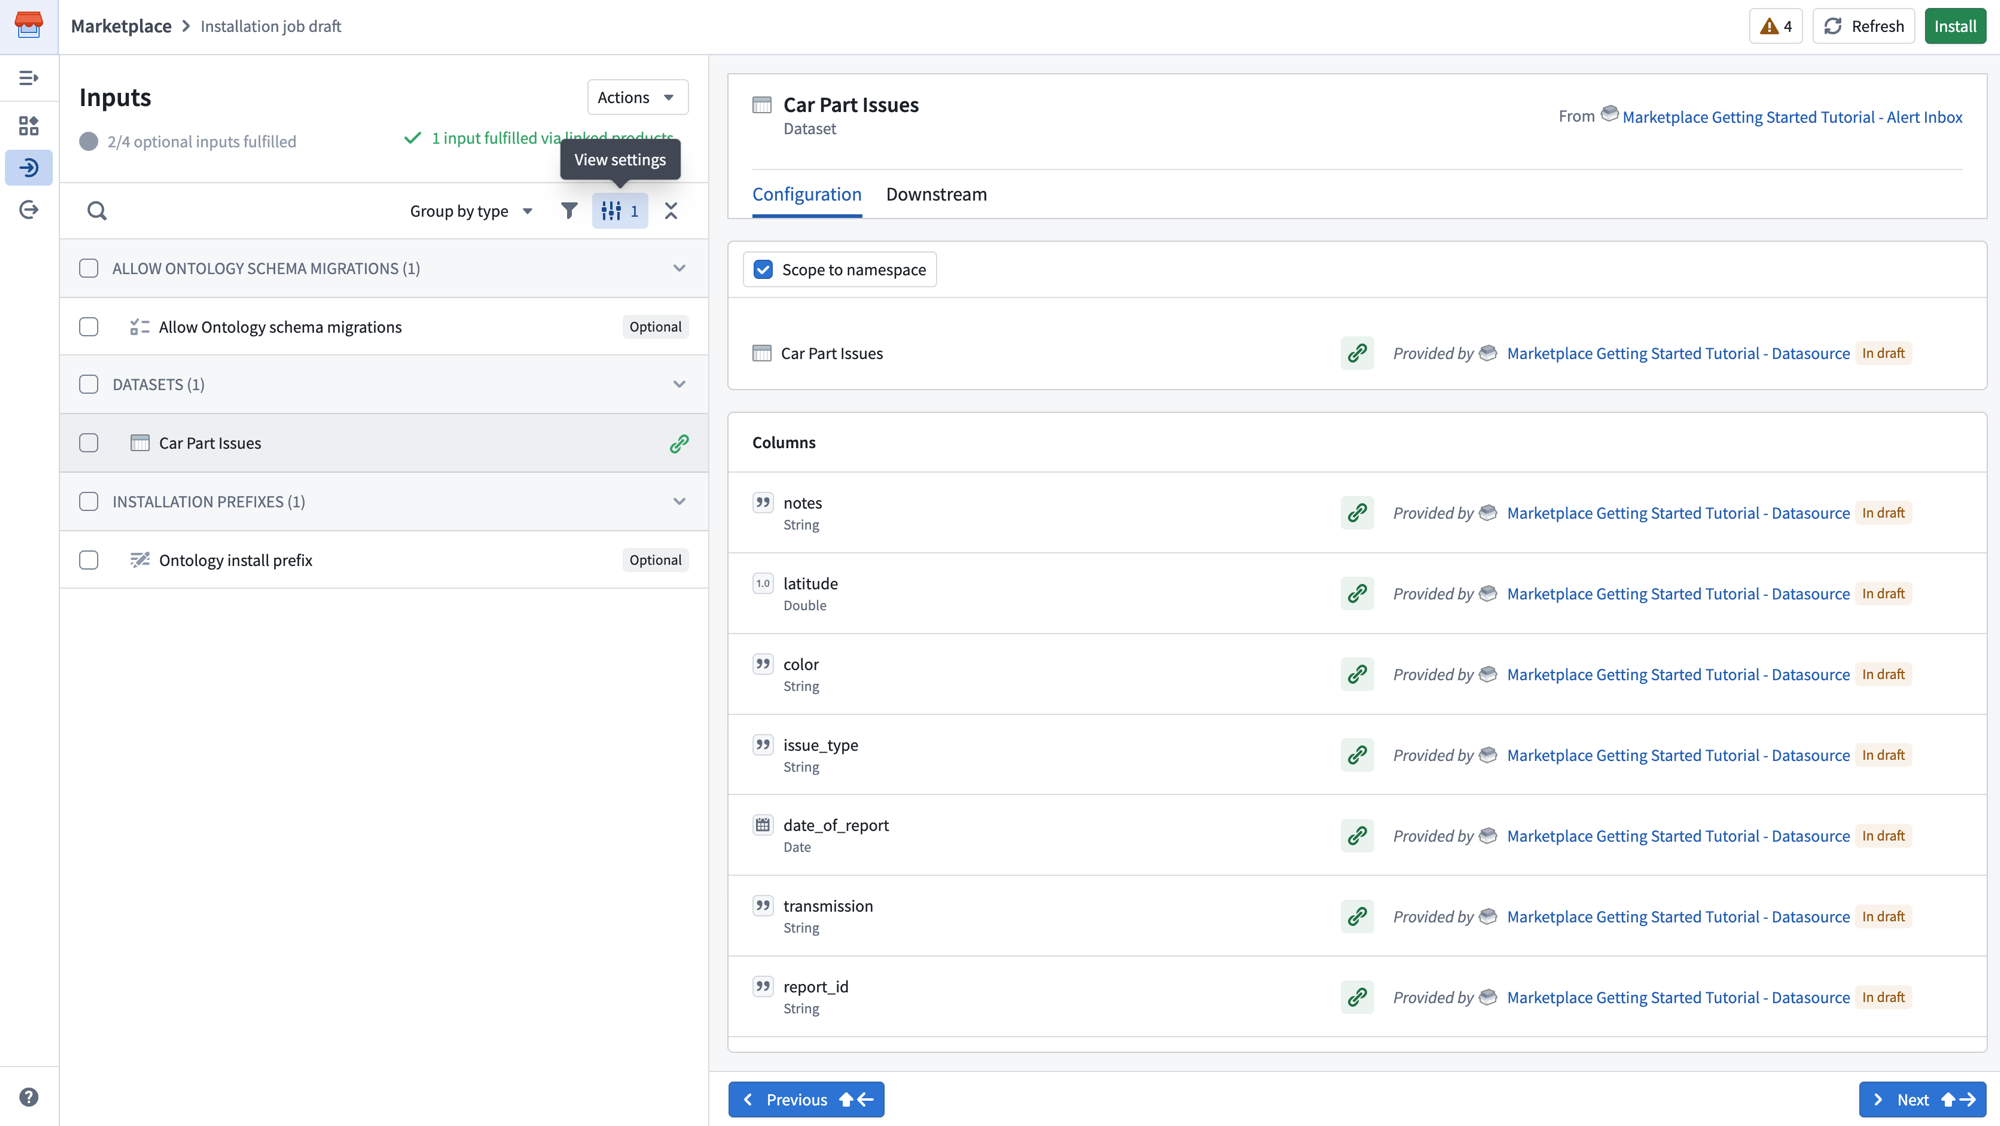Toggle the Scope to namespace checkbox
The image size is (2000, 1126).
click(x=763, y=270)
